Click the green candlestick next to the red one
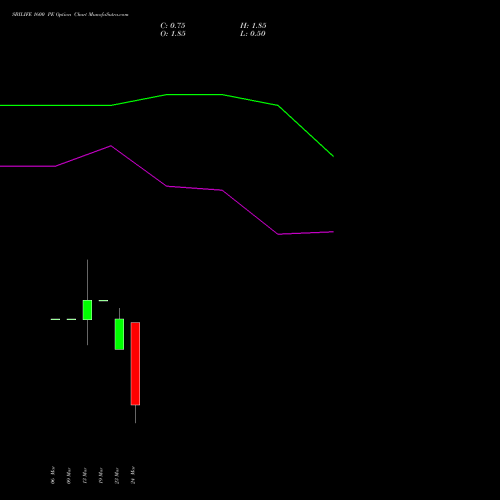This screenshot has height=500, width=500. tap(119, 334)
